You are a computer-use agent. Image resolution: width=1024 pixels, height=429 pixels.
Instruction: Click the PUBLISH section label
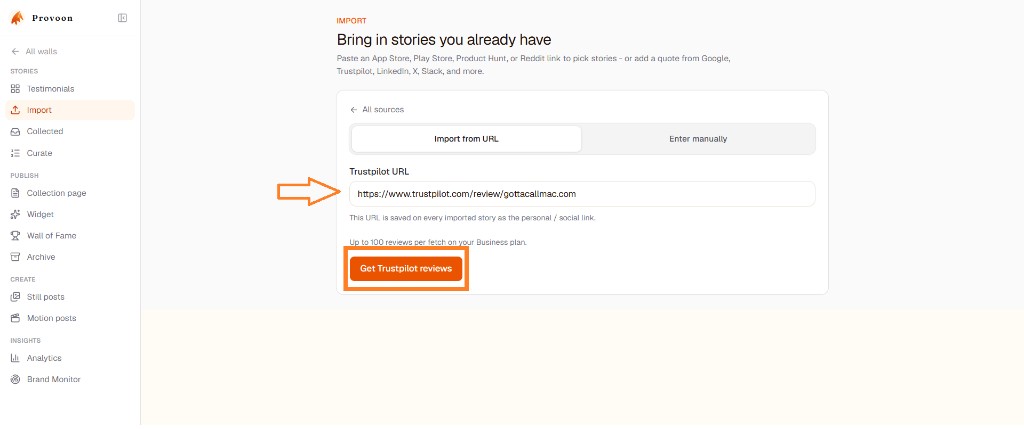(x=24, y=176)
